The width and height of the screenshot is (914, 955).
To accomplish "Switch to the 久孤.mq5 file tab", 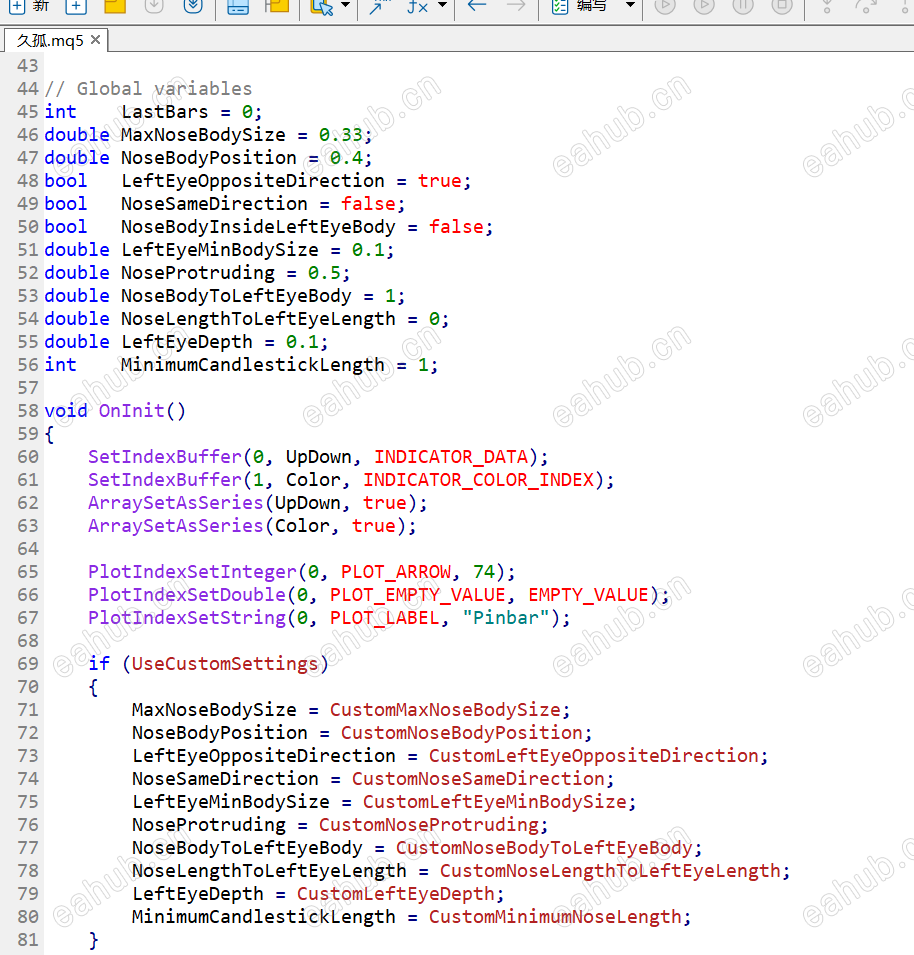I will click(x=50, y=40).
